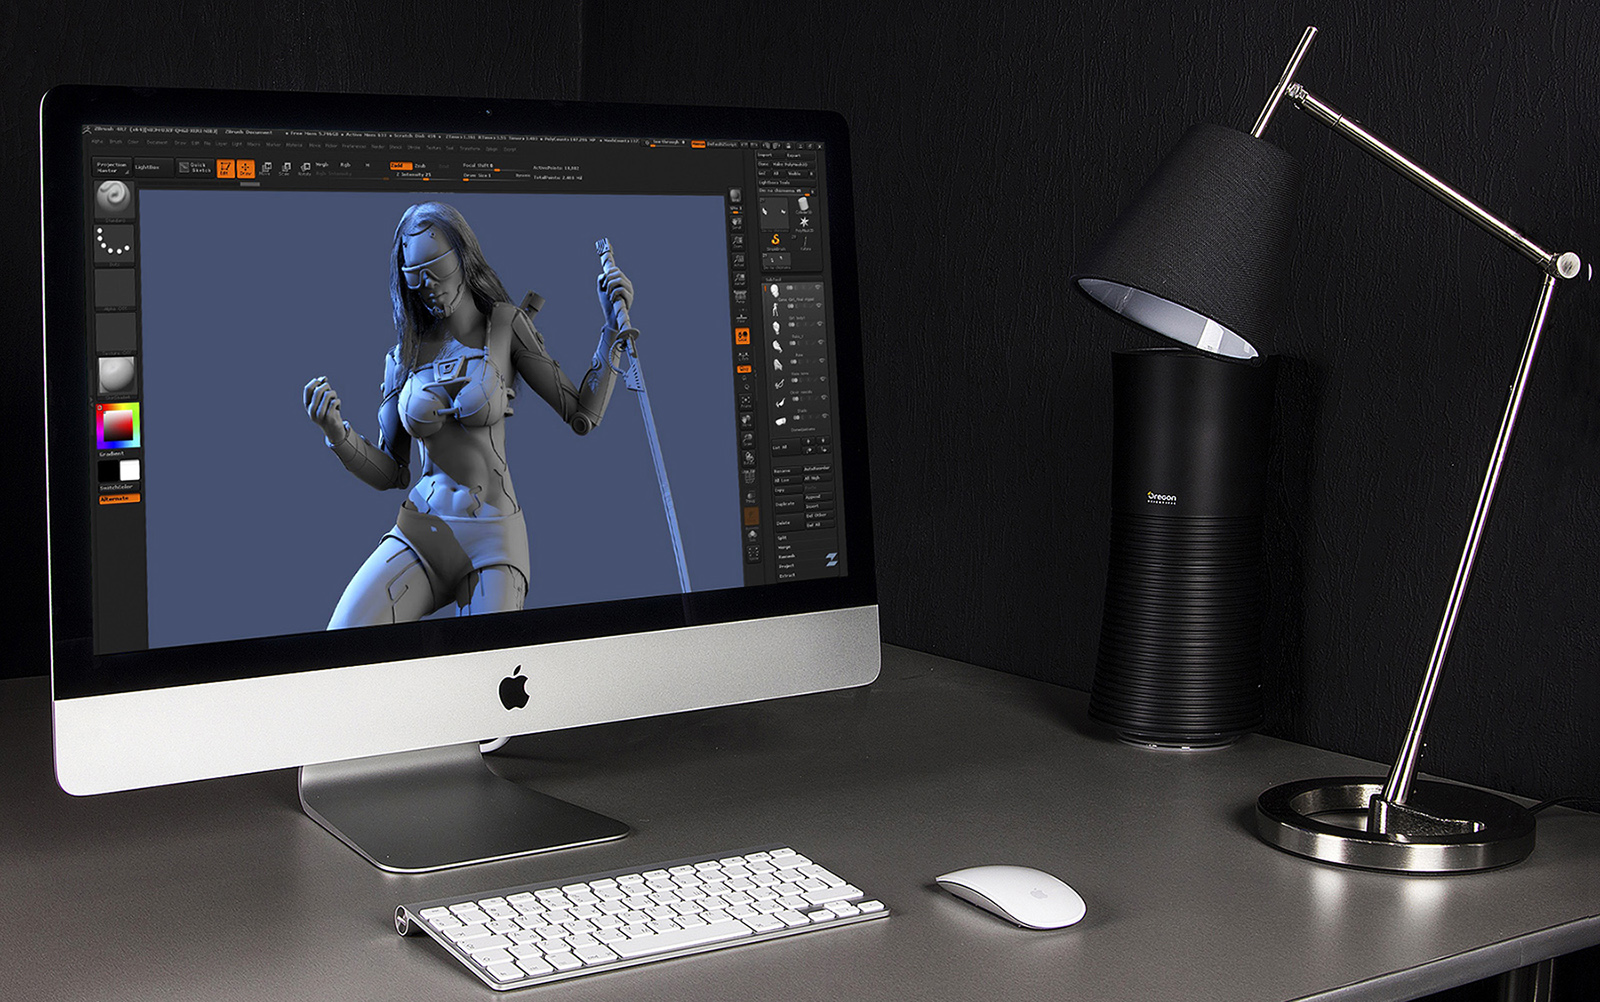The height and width of the screenshot is (1002, 1600).
Task: Click the Scroll canvas icon in right shelf
Action: coord(737,223)
